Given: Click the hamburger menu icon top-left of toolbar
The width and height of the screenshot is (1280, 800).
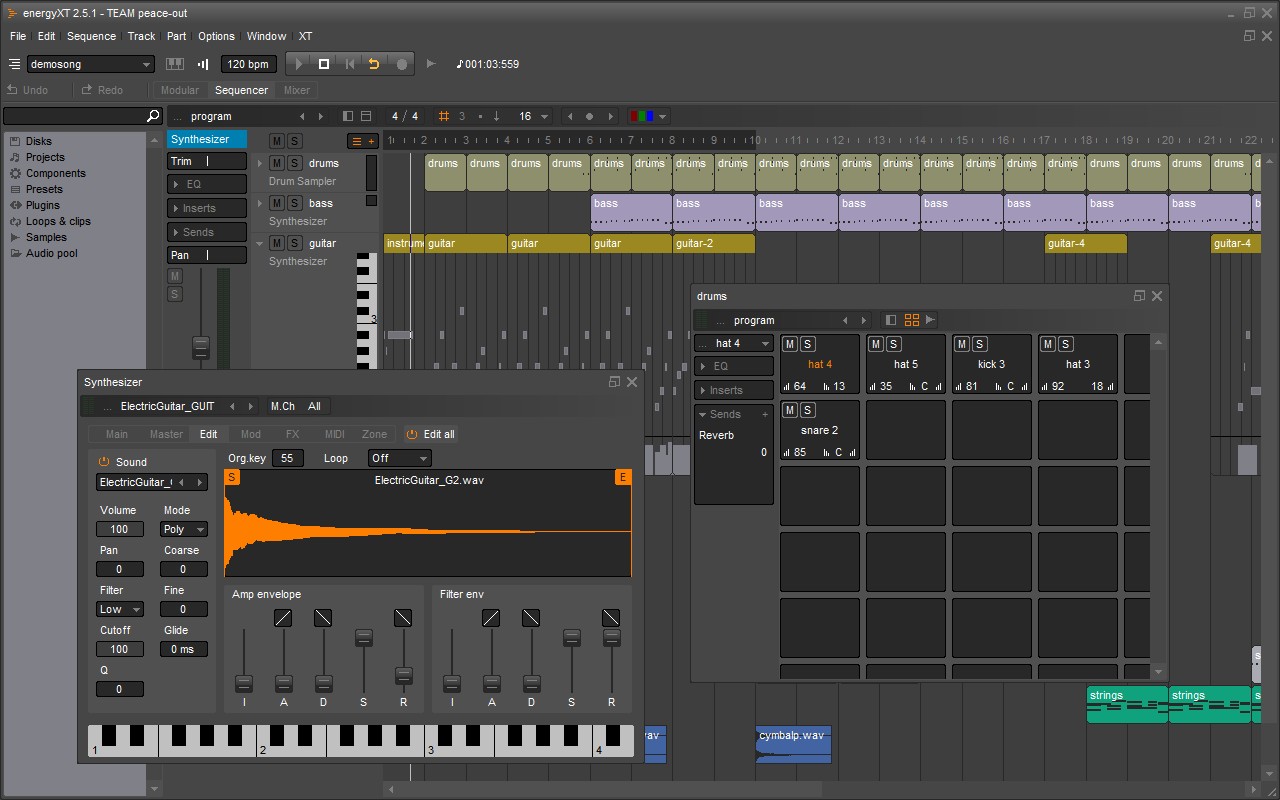Looking at the screenshot, I should pos(13,63).
